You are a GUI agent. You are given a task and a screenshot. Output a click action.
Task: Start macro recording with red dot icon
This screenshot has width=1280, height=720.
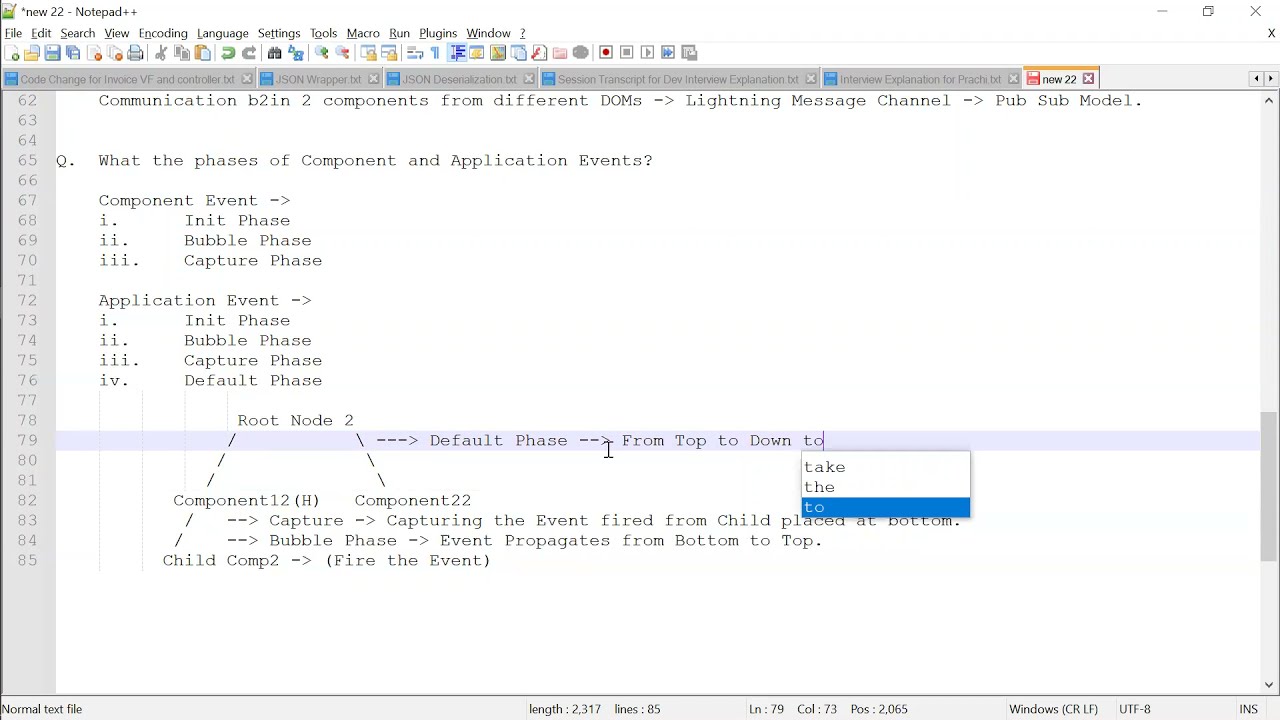point(606,53)
